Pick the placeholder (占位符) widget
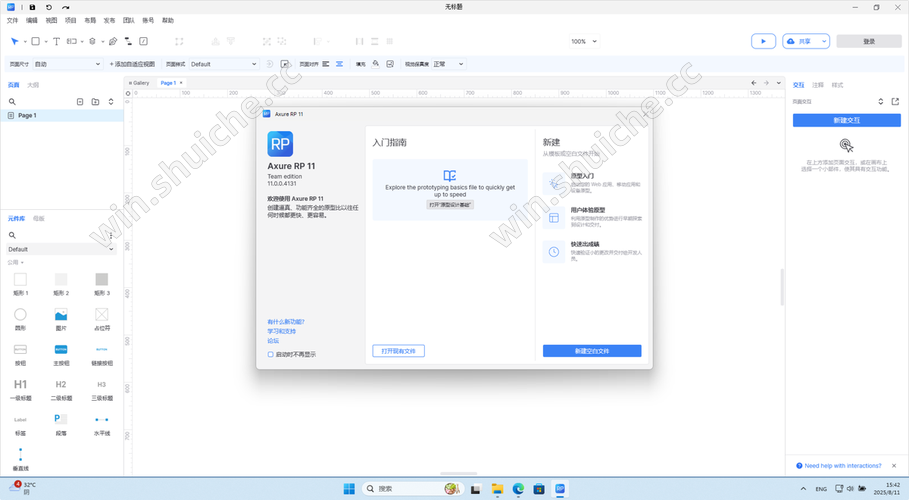Viewport: 909px width, 500px height. (101, 319)
